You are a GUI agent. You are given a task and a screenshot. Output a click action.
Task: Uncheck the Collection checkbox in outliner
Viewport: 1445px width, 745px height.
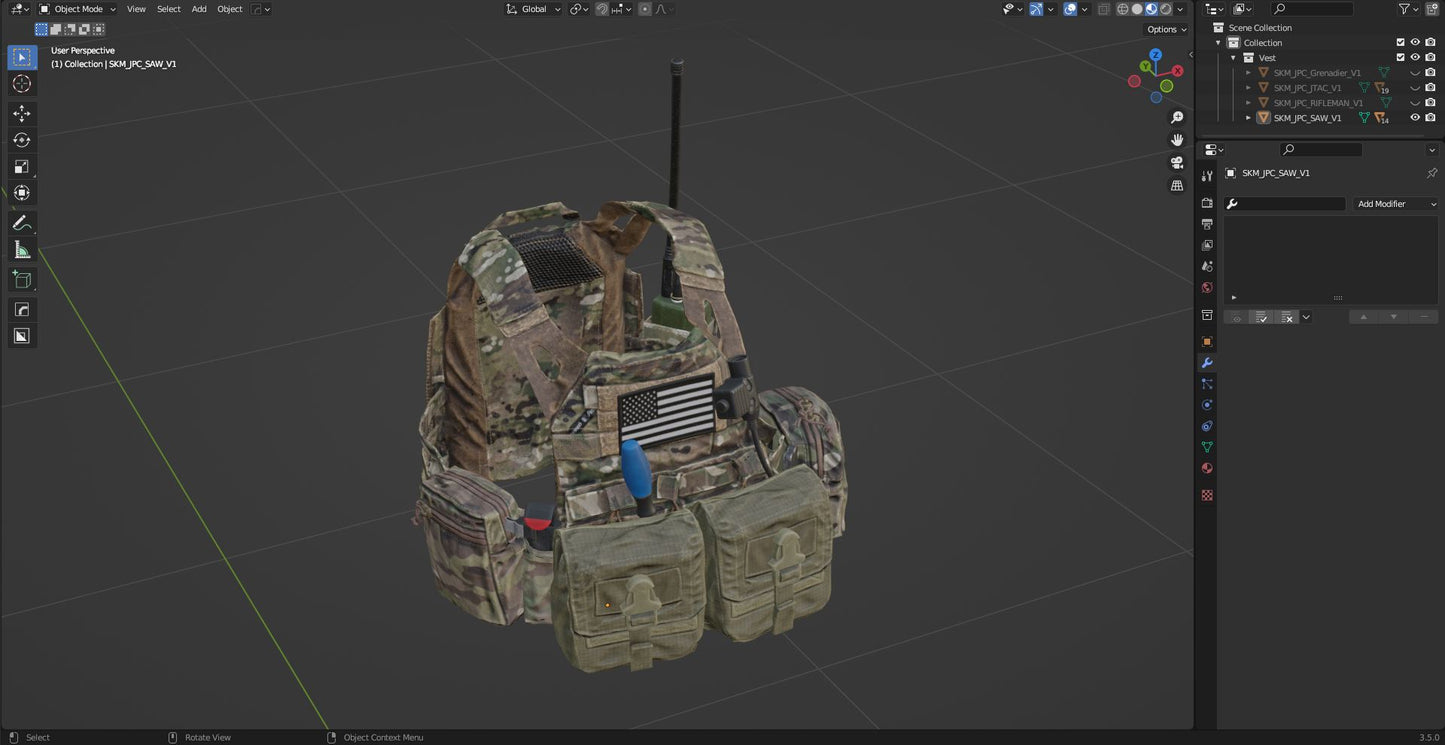[1400, 42]
